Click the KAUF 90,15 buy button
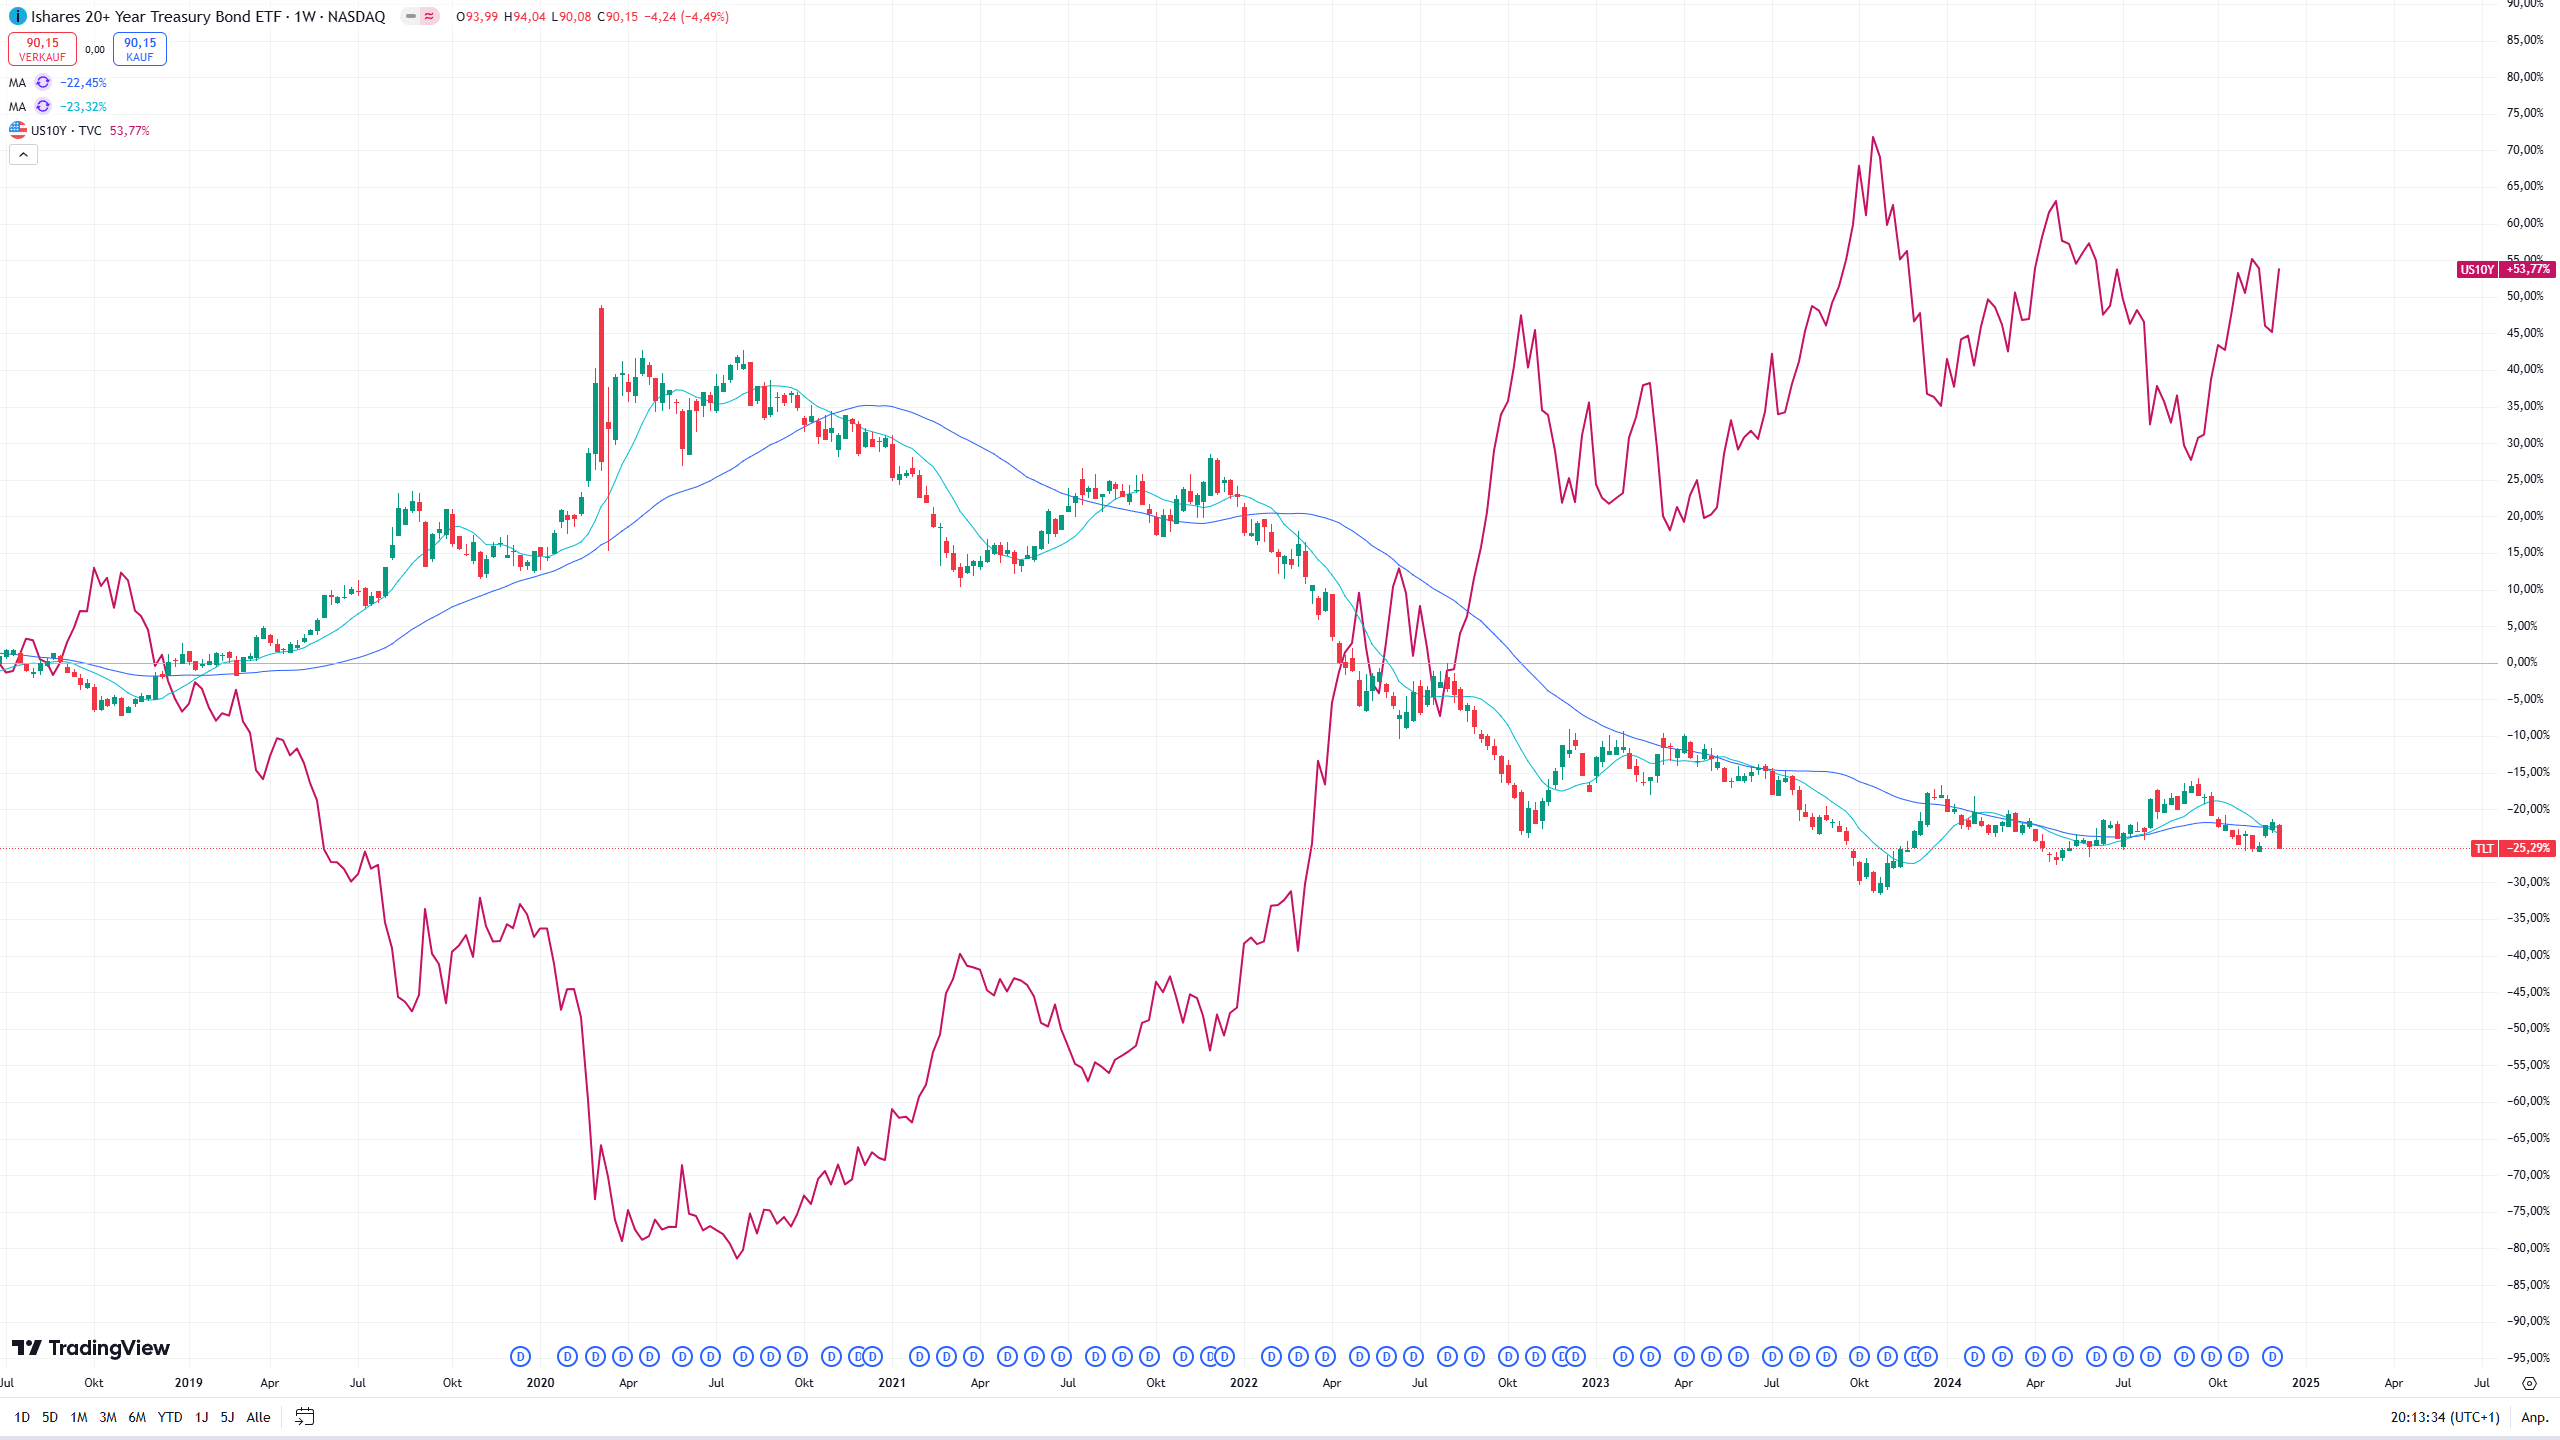This screenshot has width=2560, height=1440. point(140,49)
